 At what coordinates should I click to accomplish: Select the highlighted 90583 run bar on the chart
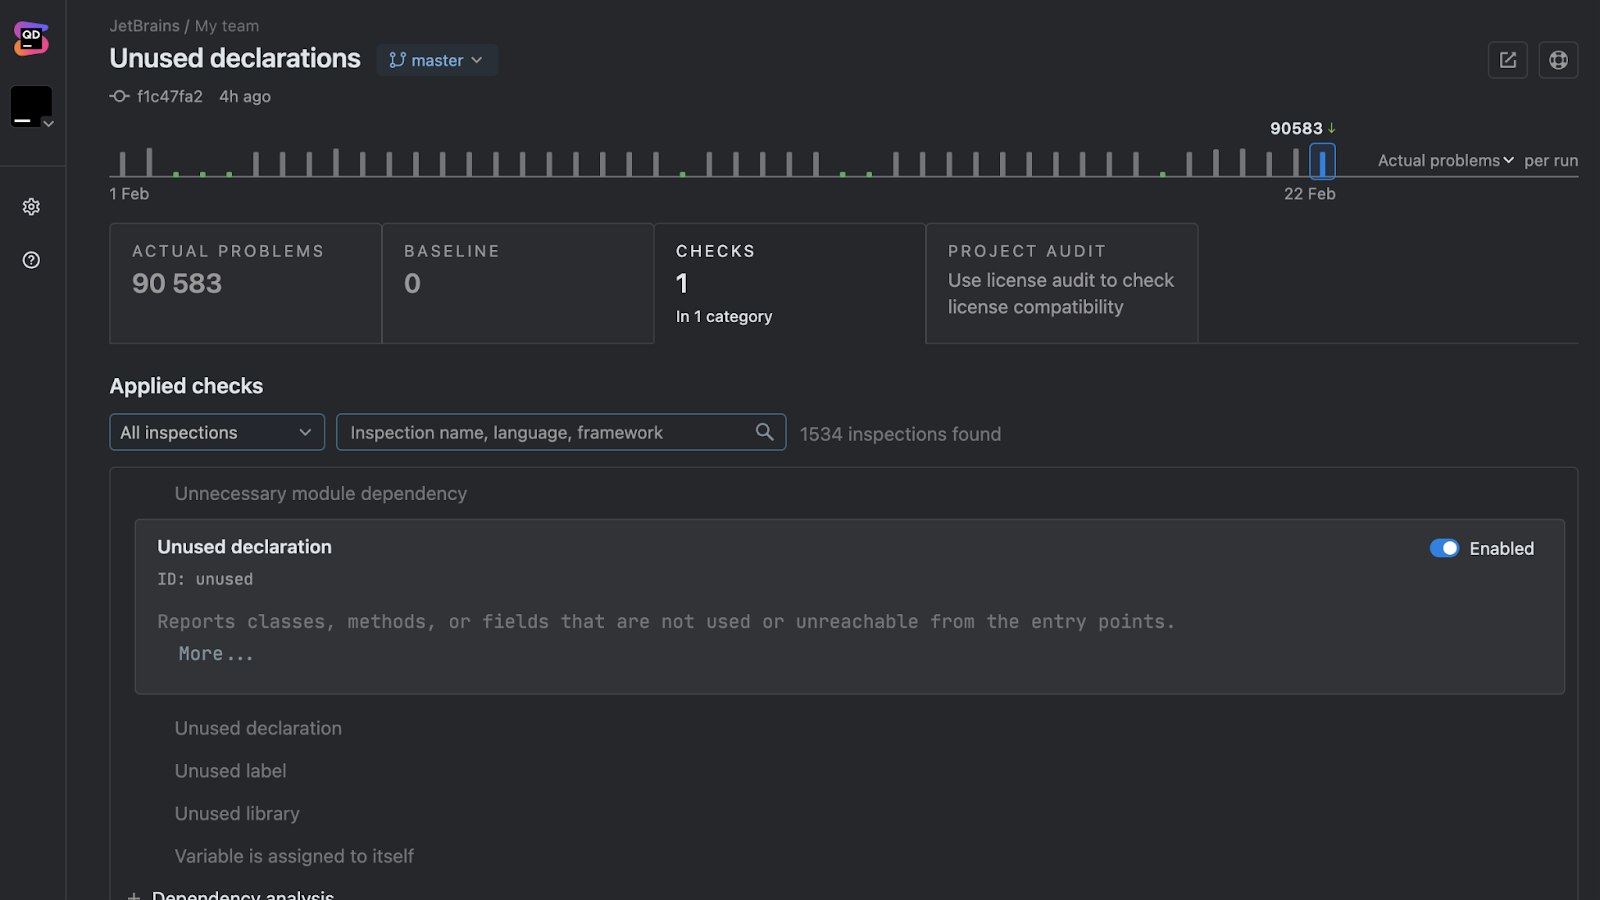coord(1322,160)
